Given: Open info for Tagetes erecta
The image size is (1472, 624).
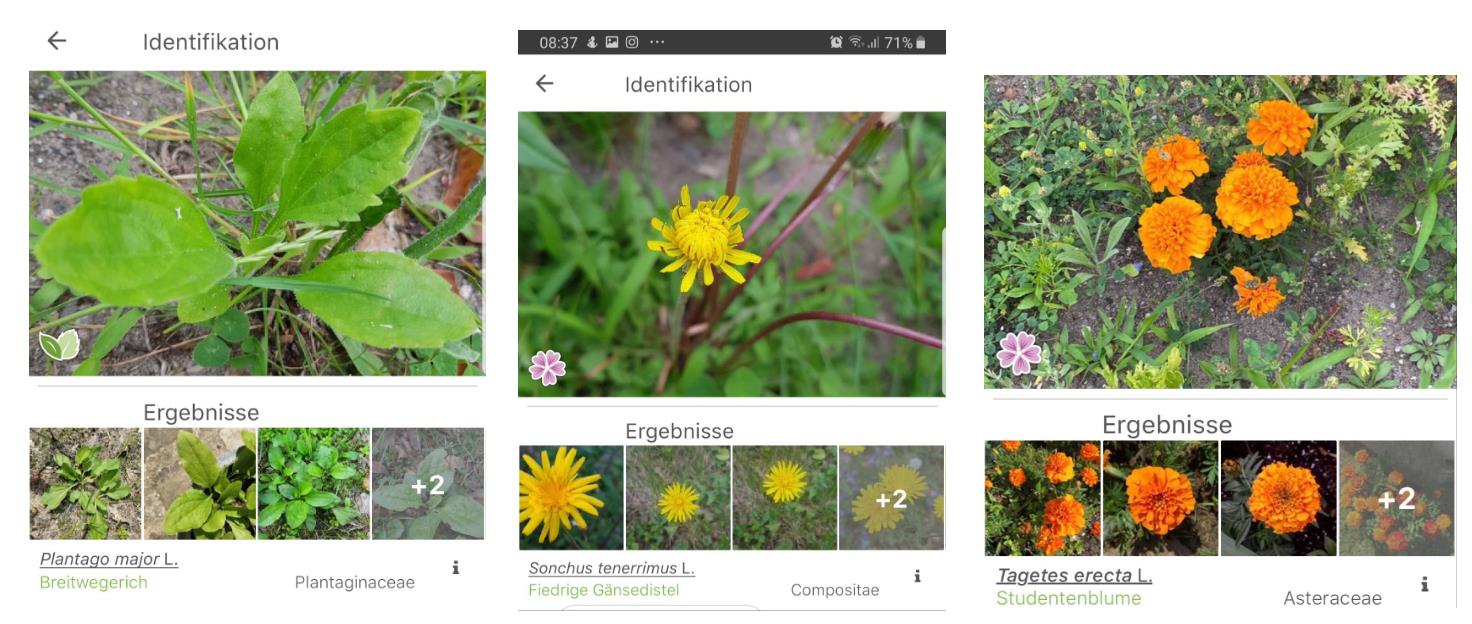Looking at the screenshot, I should click(1424, 584).
